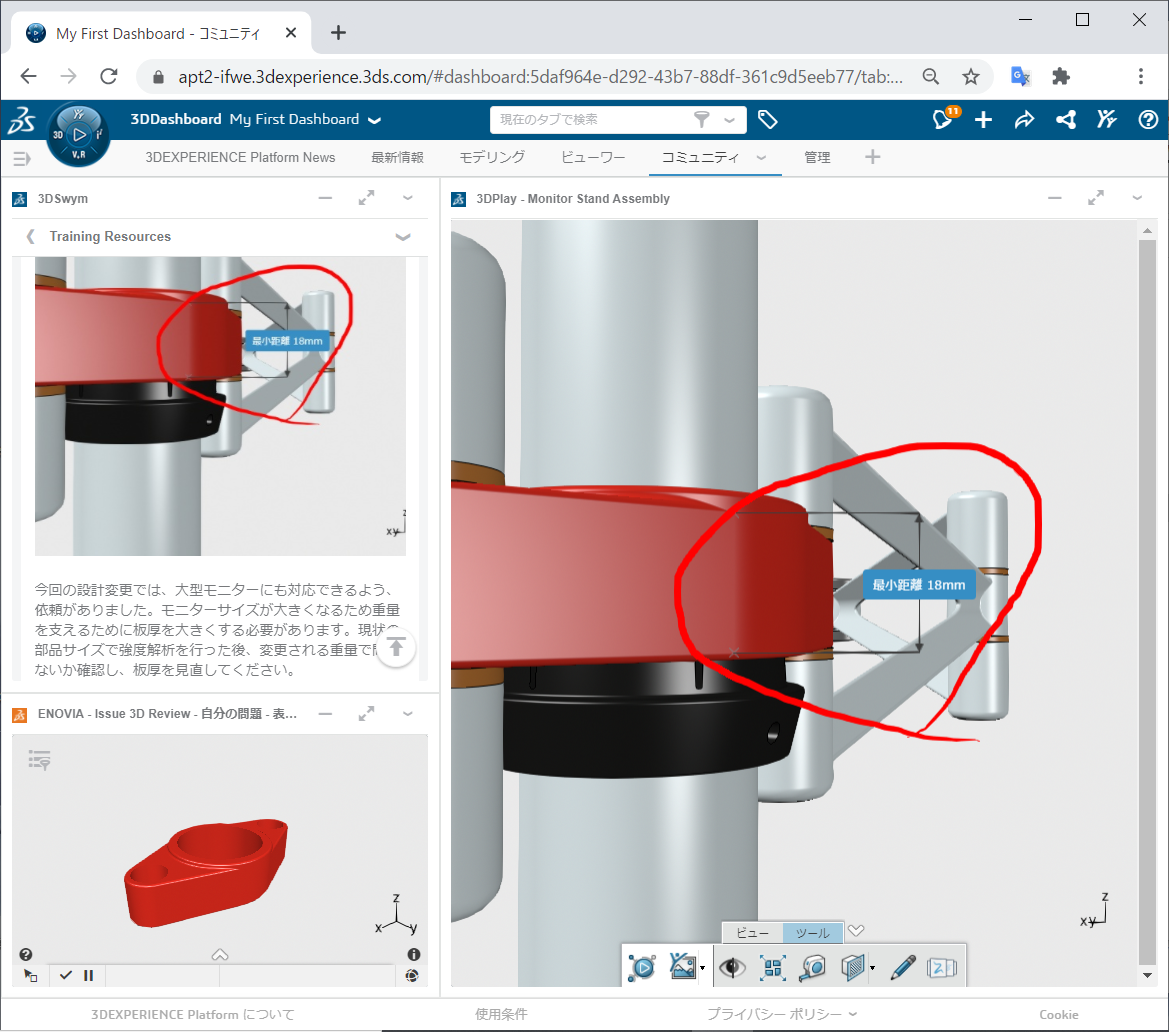The height and width of the screenshot is (1032, 1169).
Task: Select the pencil Annotation tool
Action: pos(903,968)
